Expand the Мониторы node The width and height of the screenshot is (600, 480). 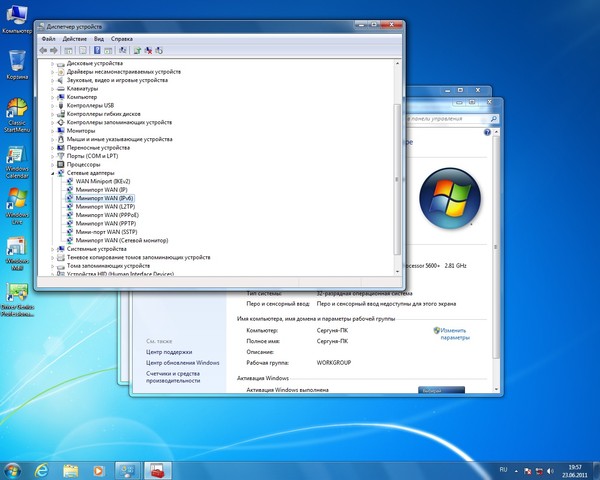tap(53, 131)
